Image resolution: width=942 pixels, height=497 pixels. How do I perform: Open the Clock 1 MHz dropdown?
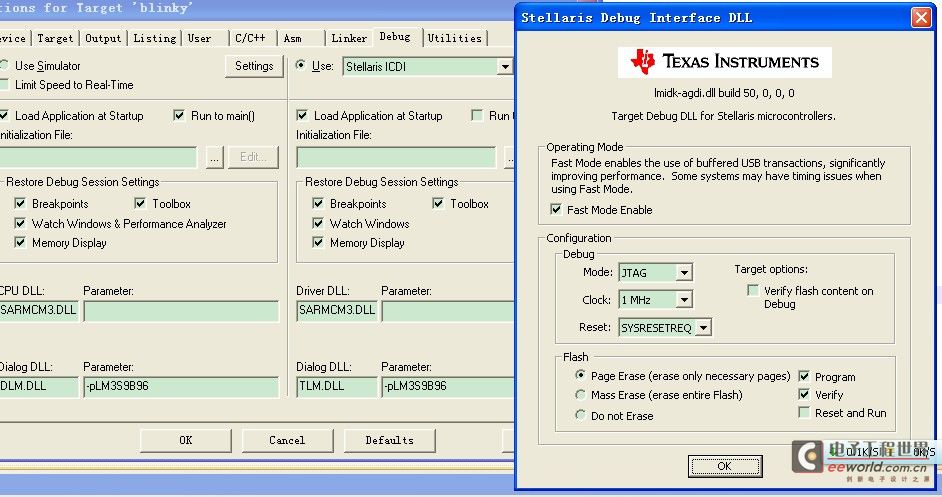tap(684, 299)
